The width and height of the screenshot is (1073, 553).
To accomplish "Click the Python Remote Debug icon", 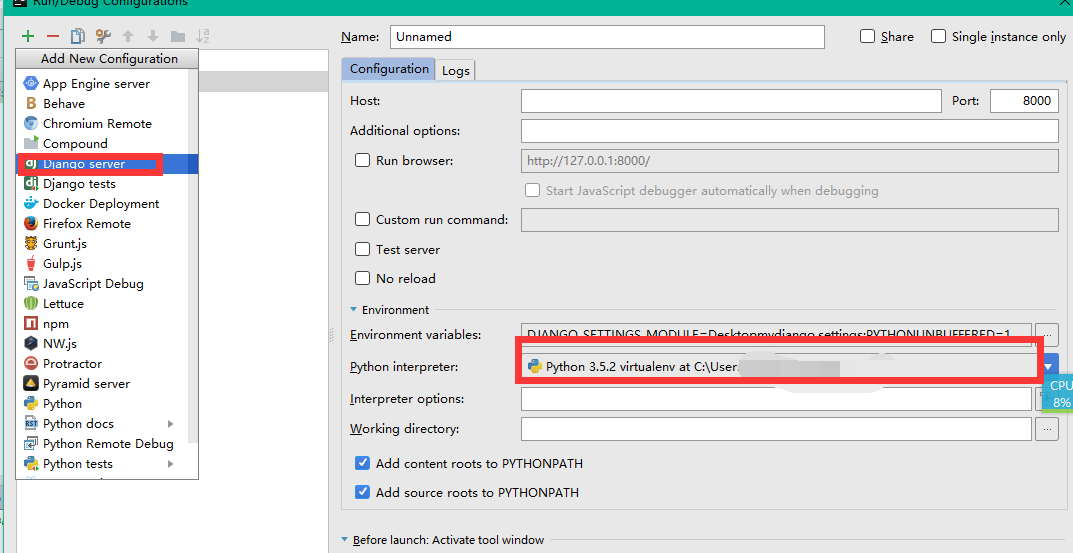I will [31, 443].
